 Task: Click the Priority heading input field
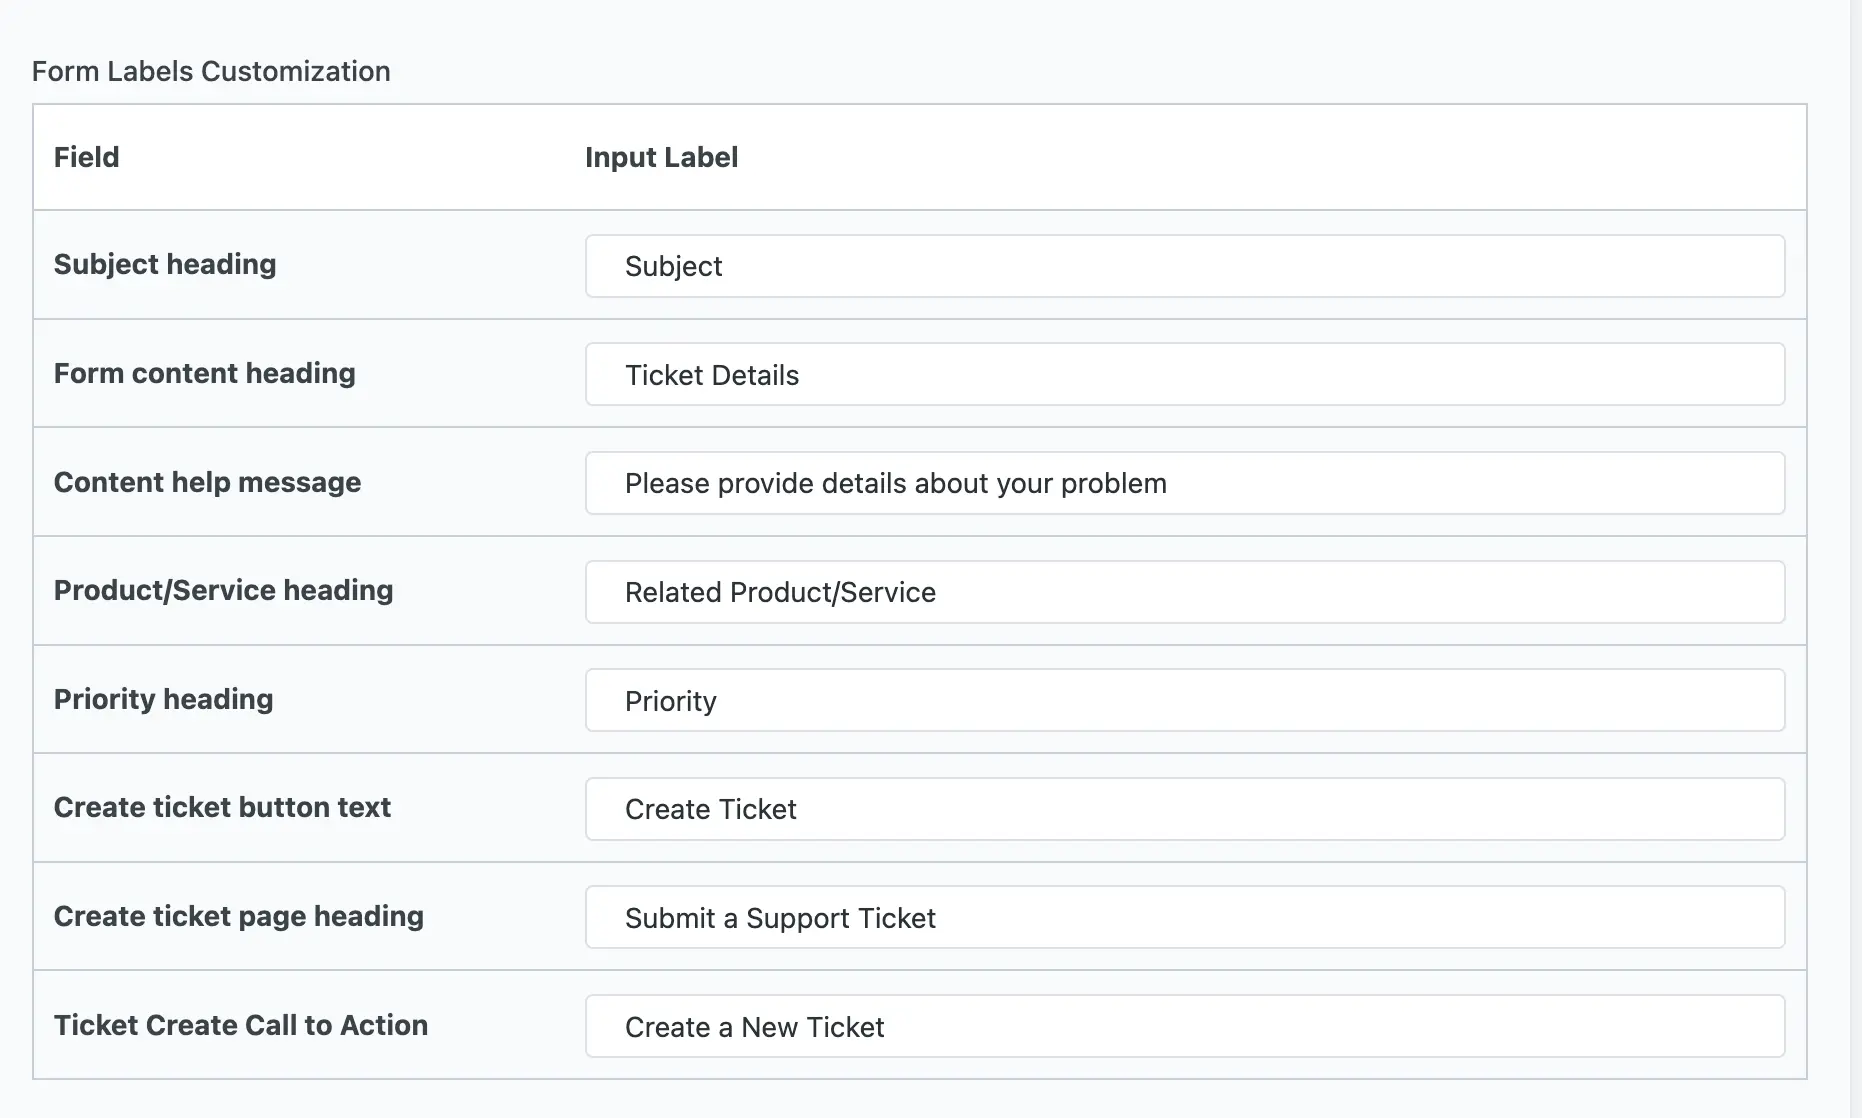coord(1185,700)
